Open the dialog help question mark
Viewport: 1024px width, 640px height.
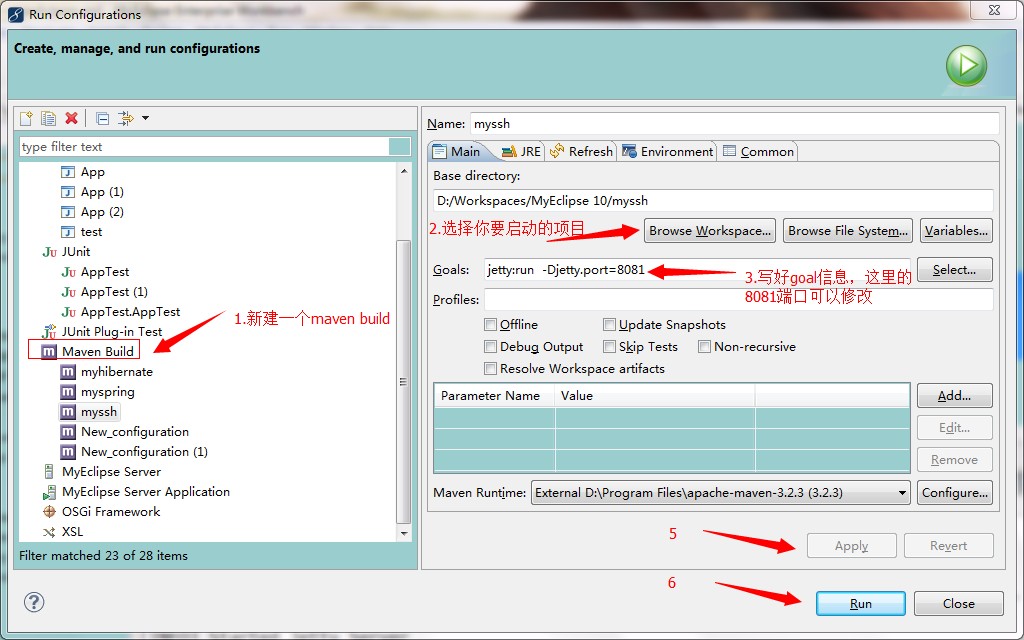[x=34, y=601]
